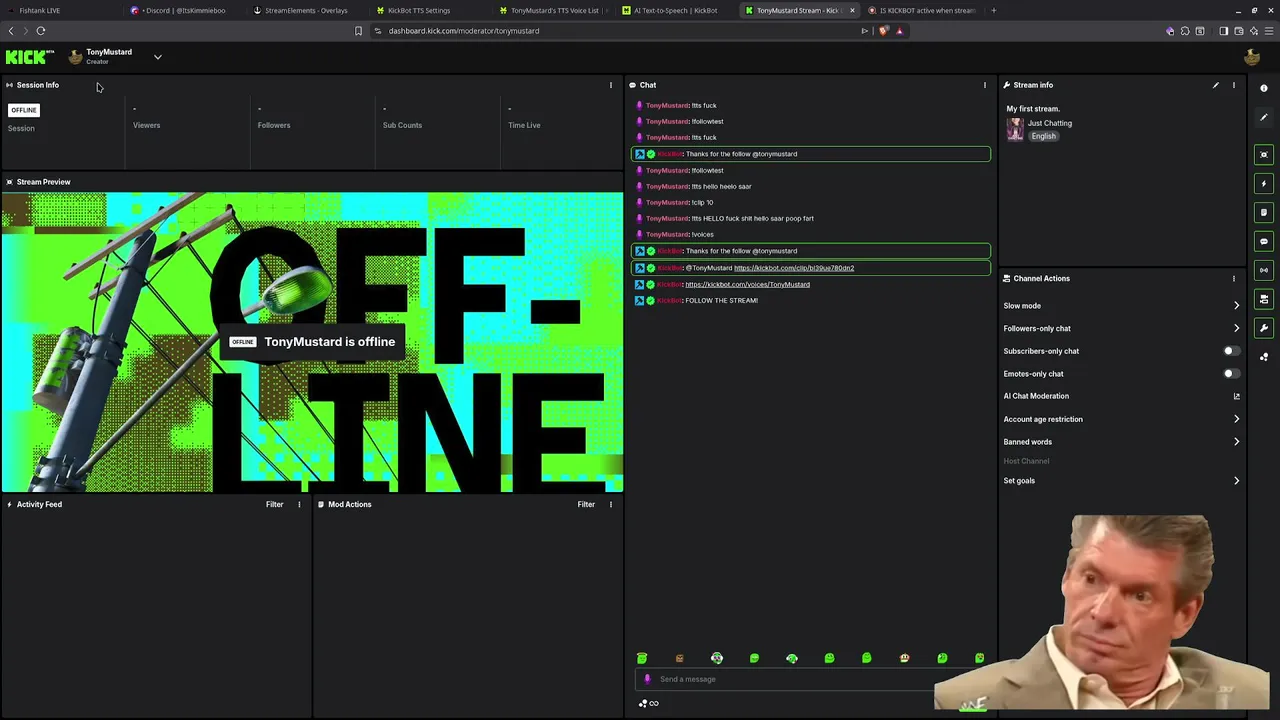Click Just Chatting category thumbnail
The image size is (1280, 720).
1015,130
